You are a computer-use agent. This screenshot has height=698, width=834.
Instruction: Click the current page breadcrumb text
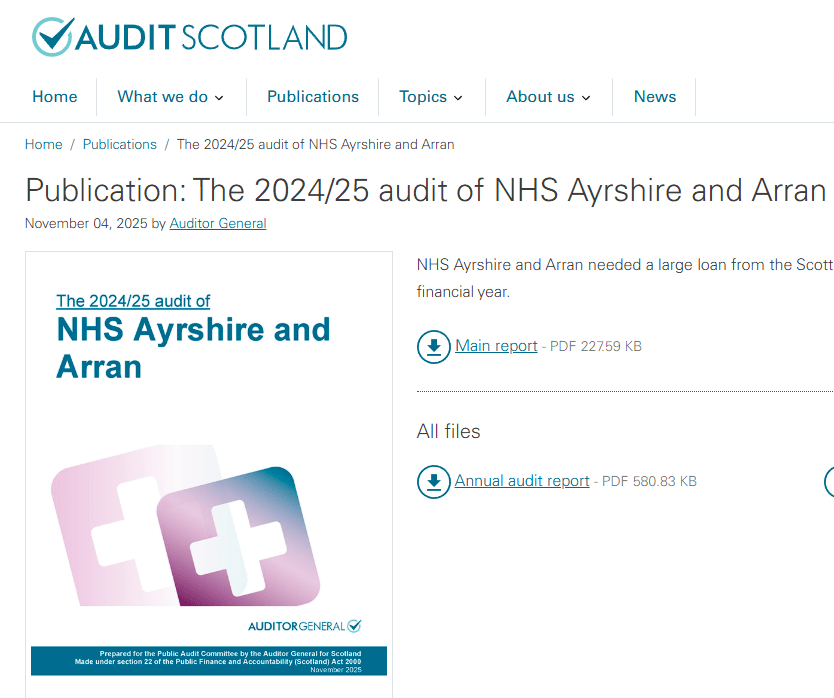click(x=315, y=144)
